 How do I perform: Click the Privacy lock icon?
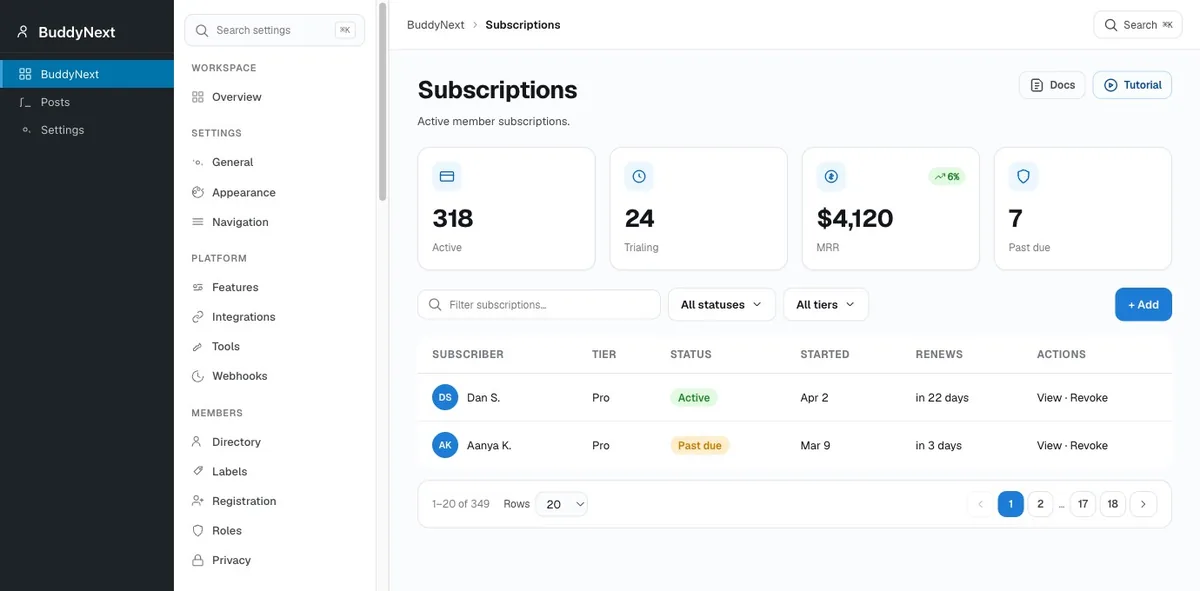pos(198,560)
